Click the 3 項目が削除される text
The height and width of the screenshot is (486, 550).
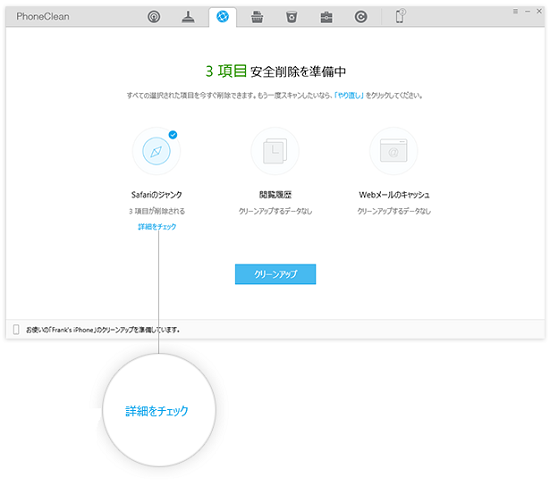click(156, 211)
